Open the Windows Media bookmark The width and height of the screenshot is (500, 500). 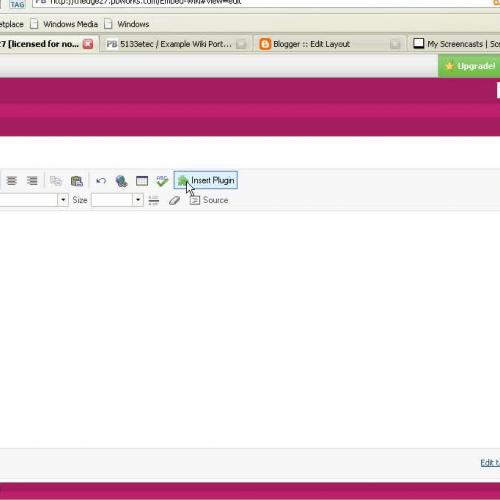click(x=64, y=24)
